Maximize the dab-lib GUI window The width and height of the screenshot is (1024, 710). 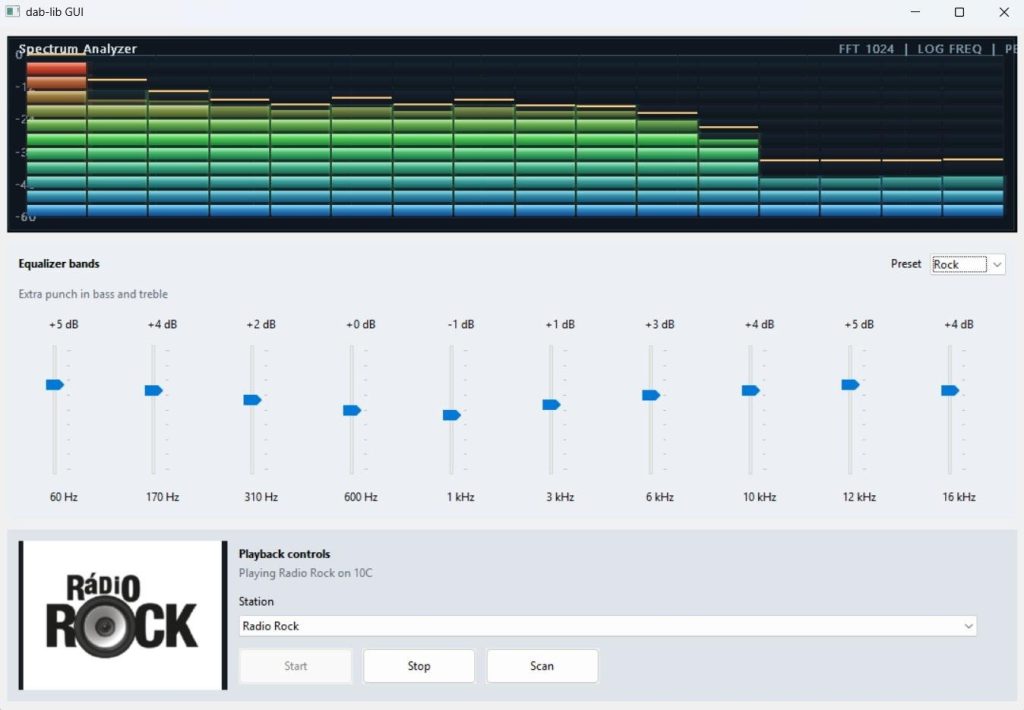pos(959,12)
